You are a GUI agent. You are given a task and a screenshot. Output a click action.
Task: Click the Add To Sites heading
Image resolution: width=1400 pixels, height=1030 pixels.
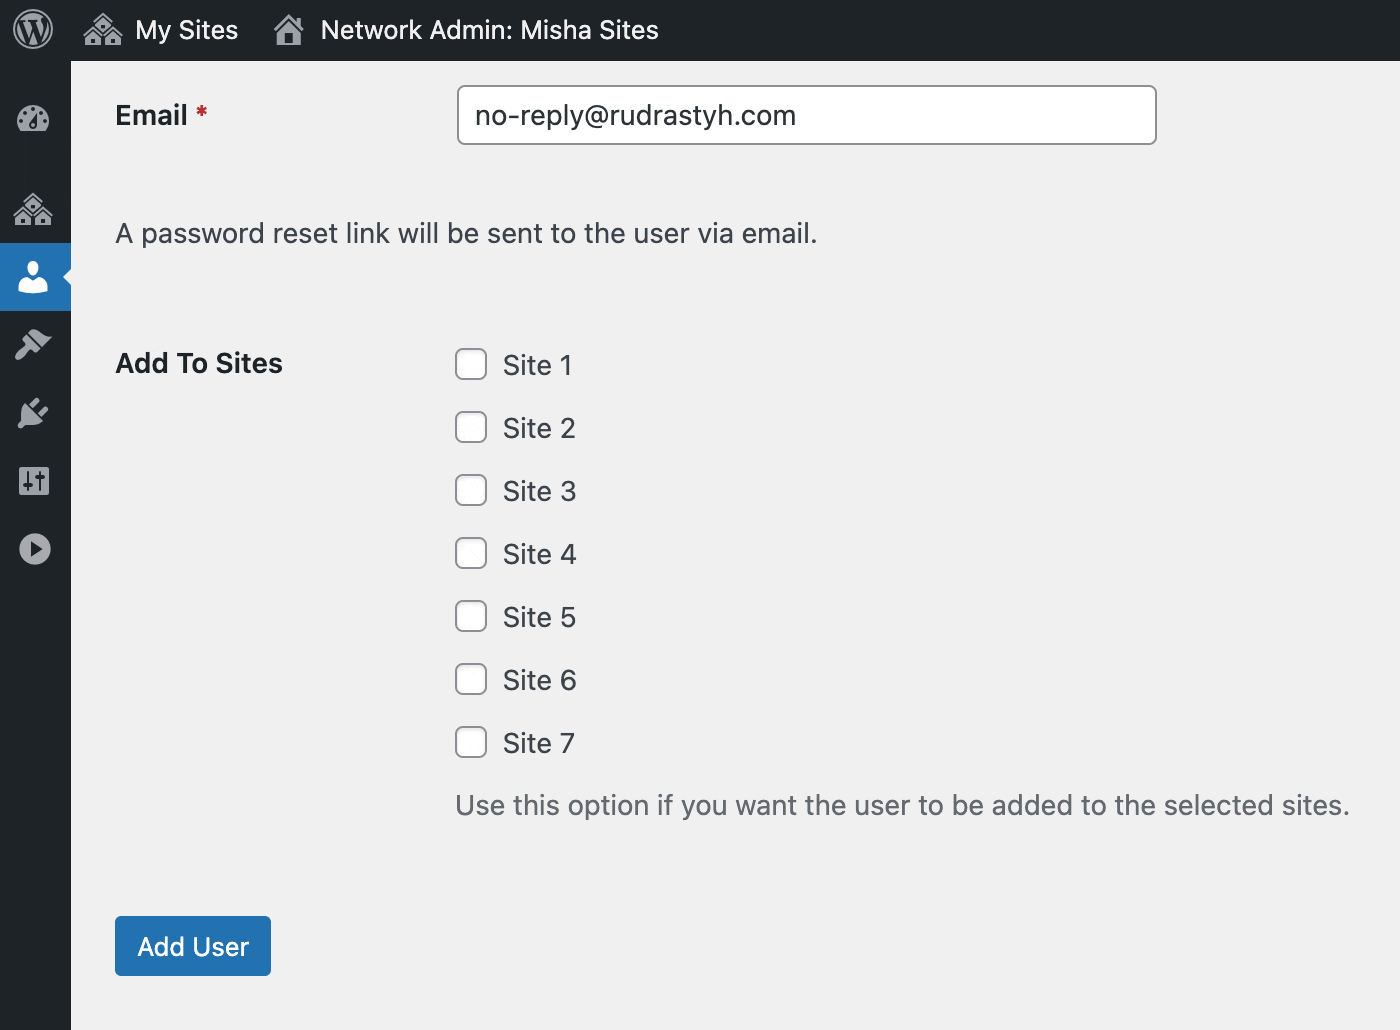pos(199,363)
